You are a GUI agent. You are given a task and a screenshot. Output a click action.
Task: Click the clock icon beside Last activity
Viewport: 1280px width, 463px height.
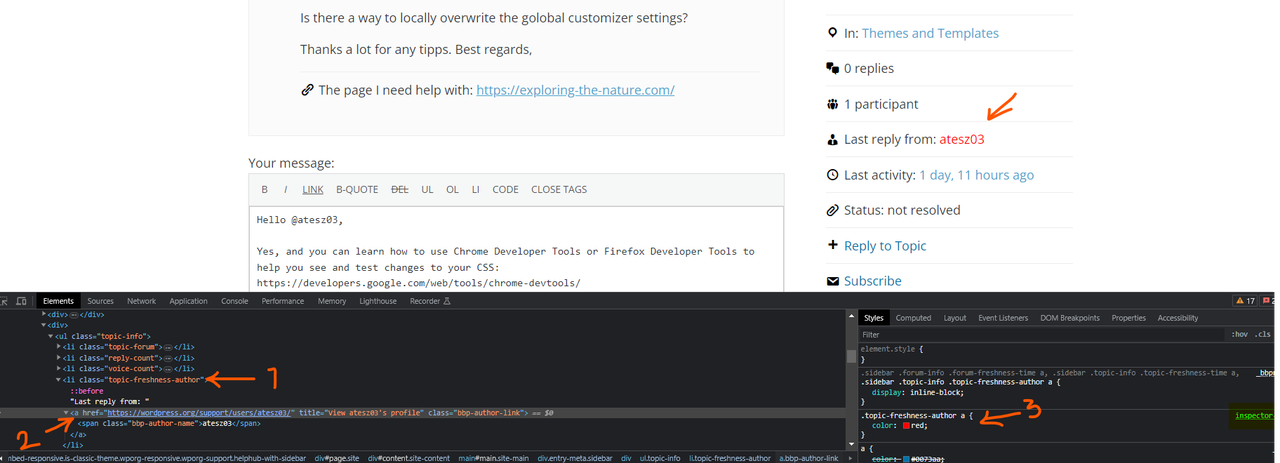[832, 175]
